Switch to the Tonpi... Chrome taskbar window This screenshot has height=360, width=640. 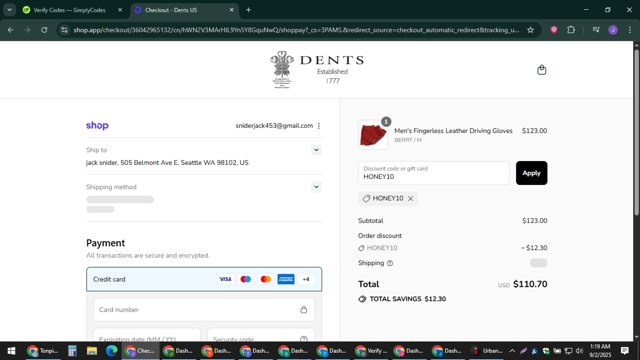tap(43, 351)
